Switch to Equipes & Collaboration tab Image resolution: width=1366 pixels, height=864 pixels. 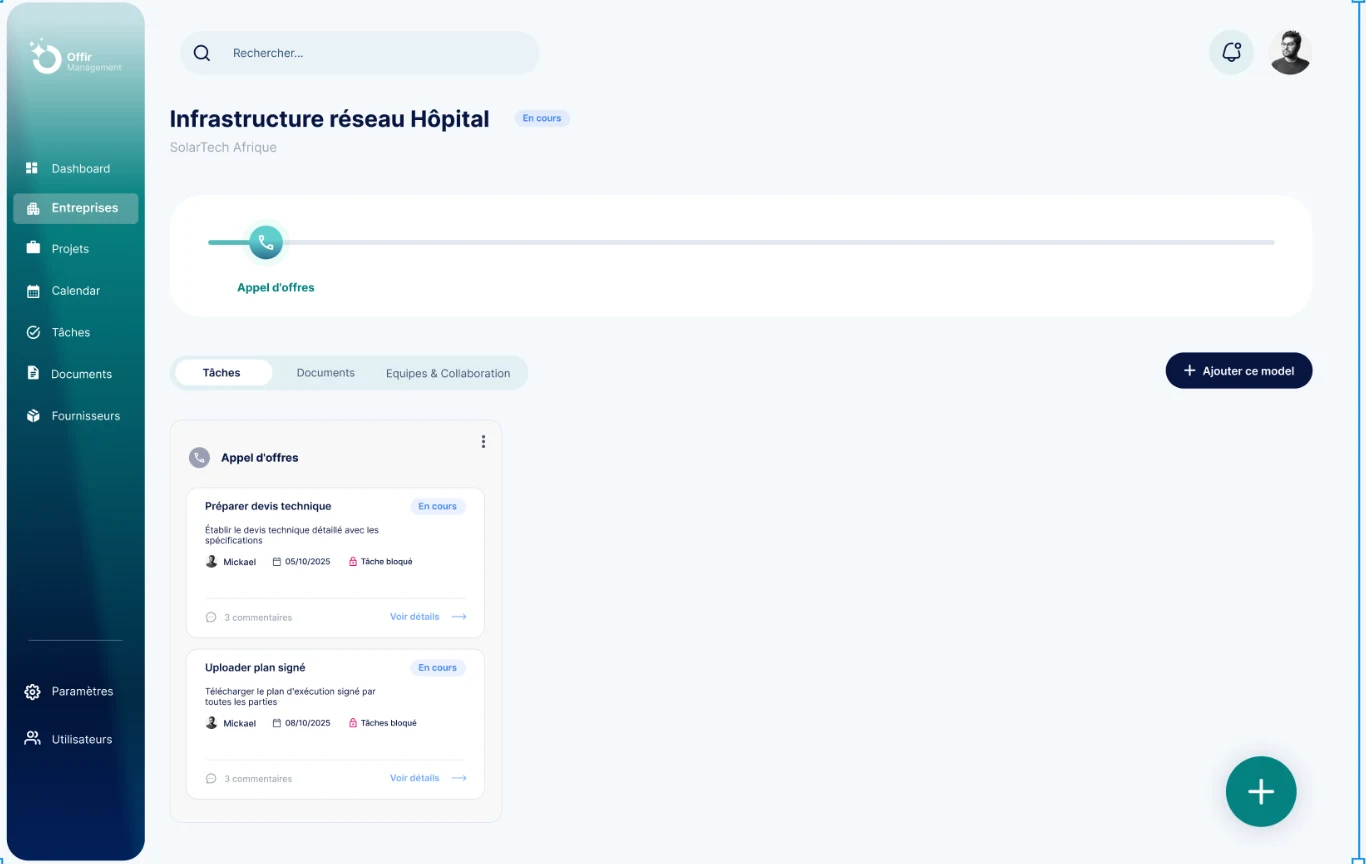(448, 373)
